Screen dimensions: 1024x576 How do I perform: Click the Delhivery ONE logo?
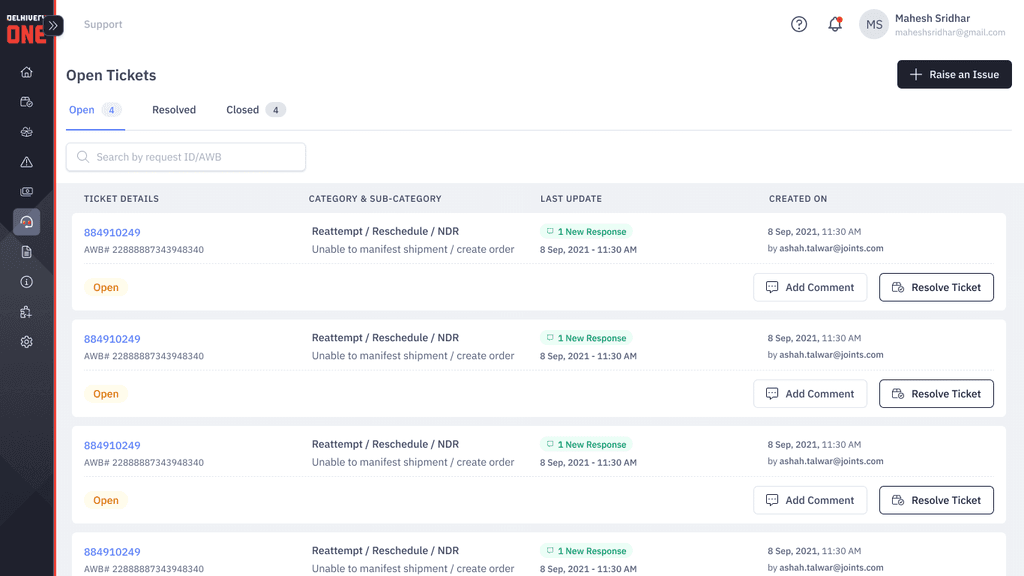click(x=25, y=29)
